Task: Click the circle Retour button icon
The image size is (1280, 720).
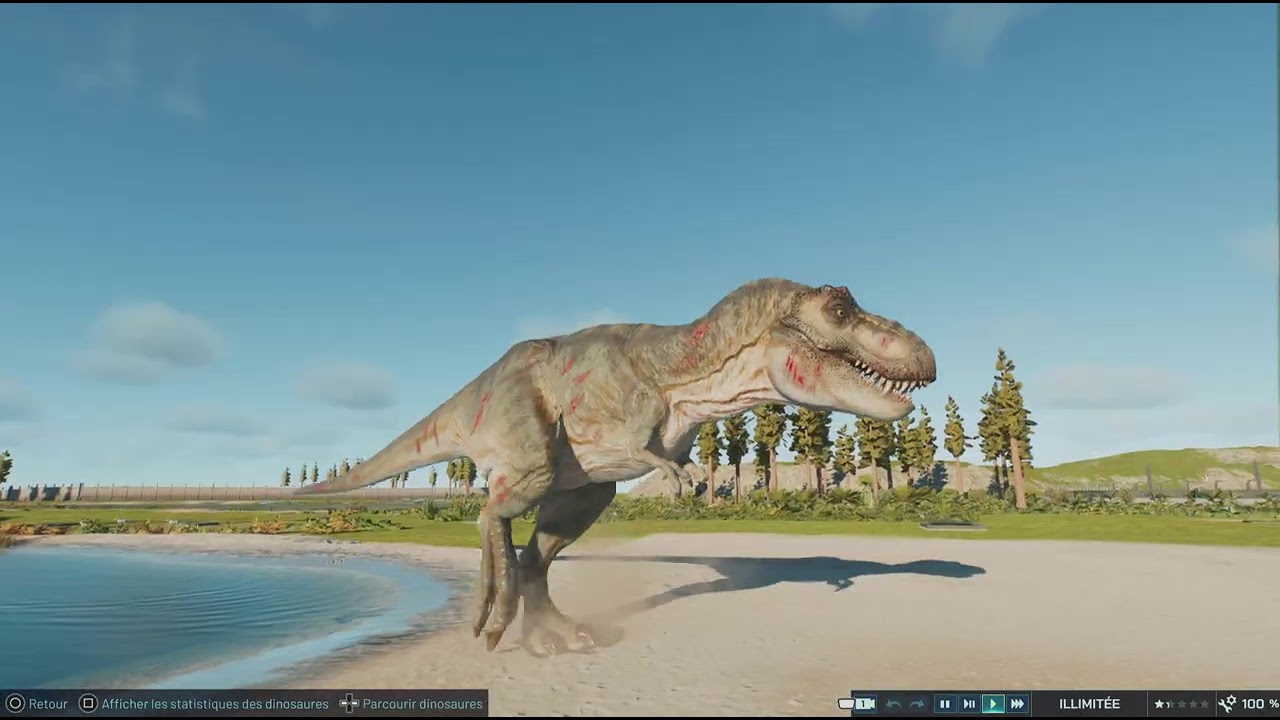Action: point(15,704)
